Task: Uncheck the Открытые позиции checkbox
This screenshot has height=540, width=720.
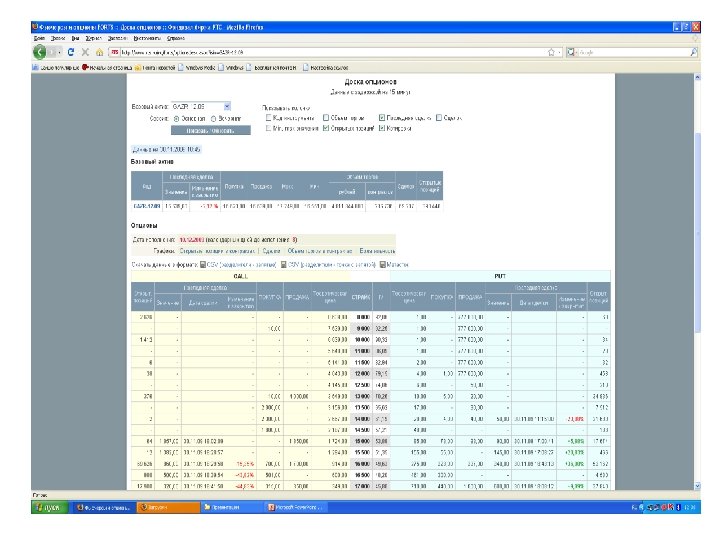Action: pos(326,129)
